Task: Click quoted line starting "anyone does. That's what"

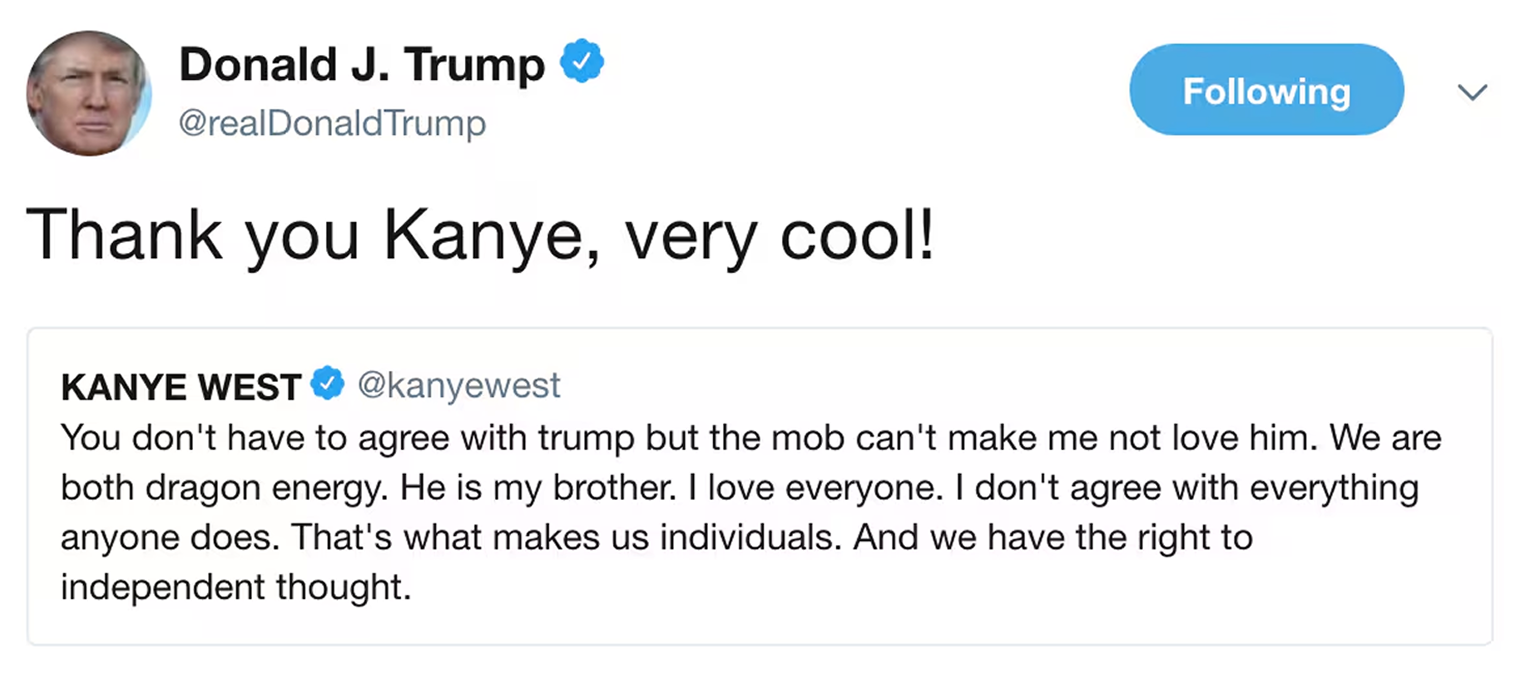Action: (x=657, y=538)
